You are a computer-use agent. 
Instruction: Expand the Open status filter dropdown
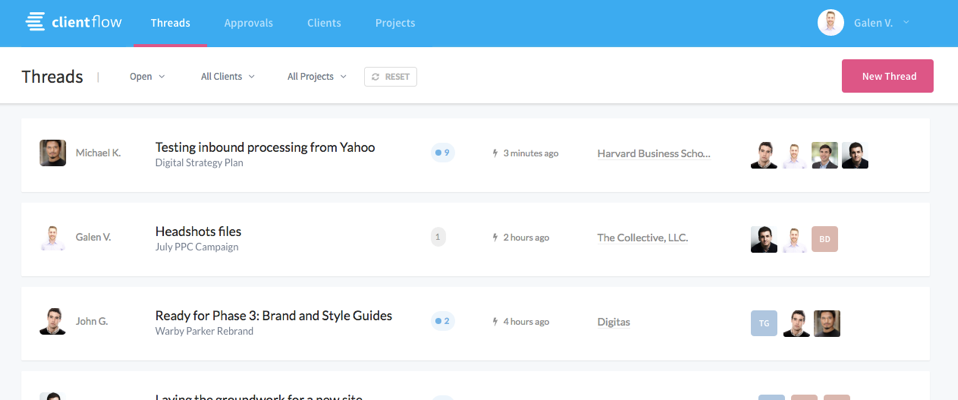tap(147, 77)
